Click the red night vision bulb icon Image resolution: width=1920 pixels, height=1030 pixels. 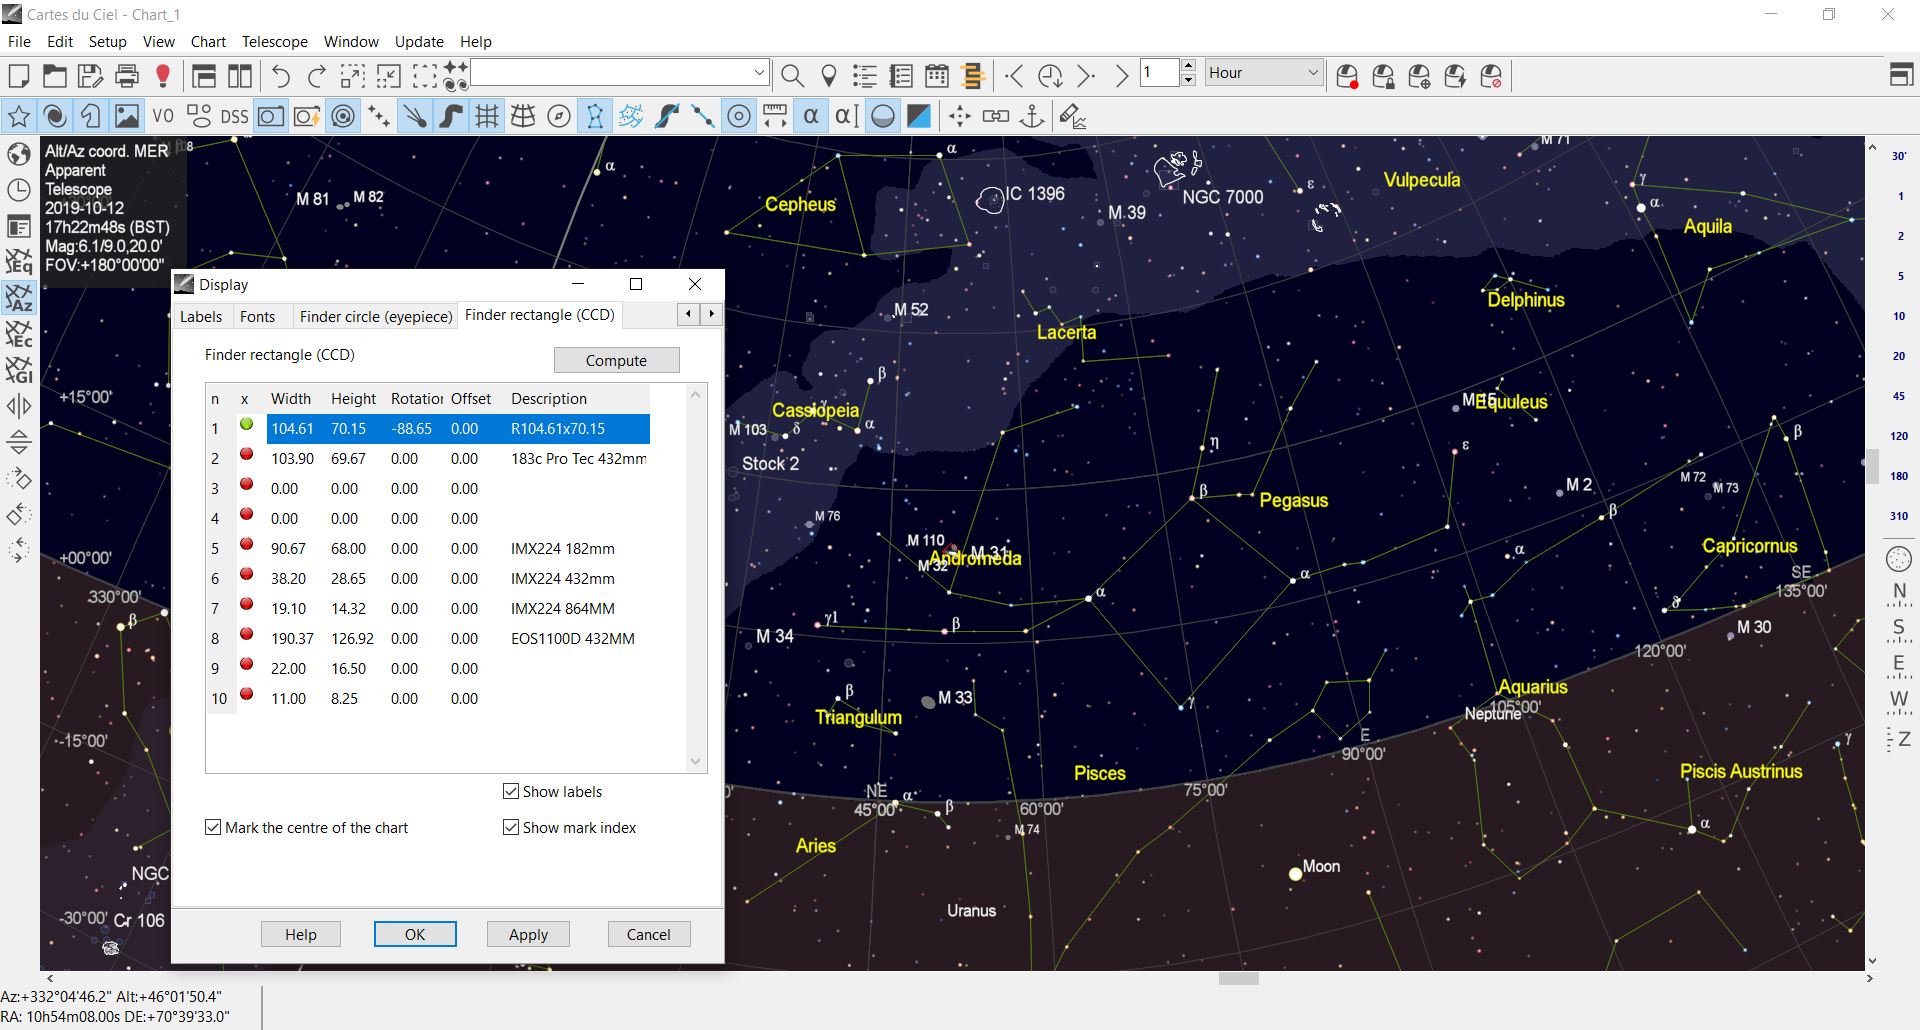[163, 76]
